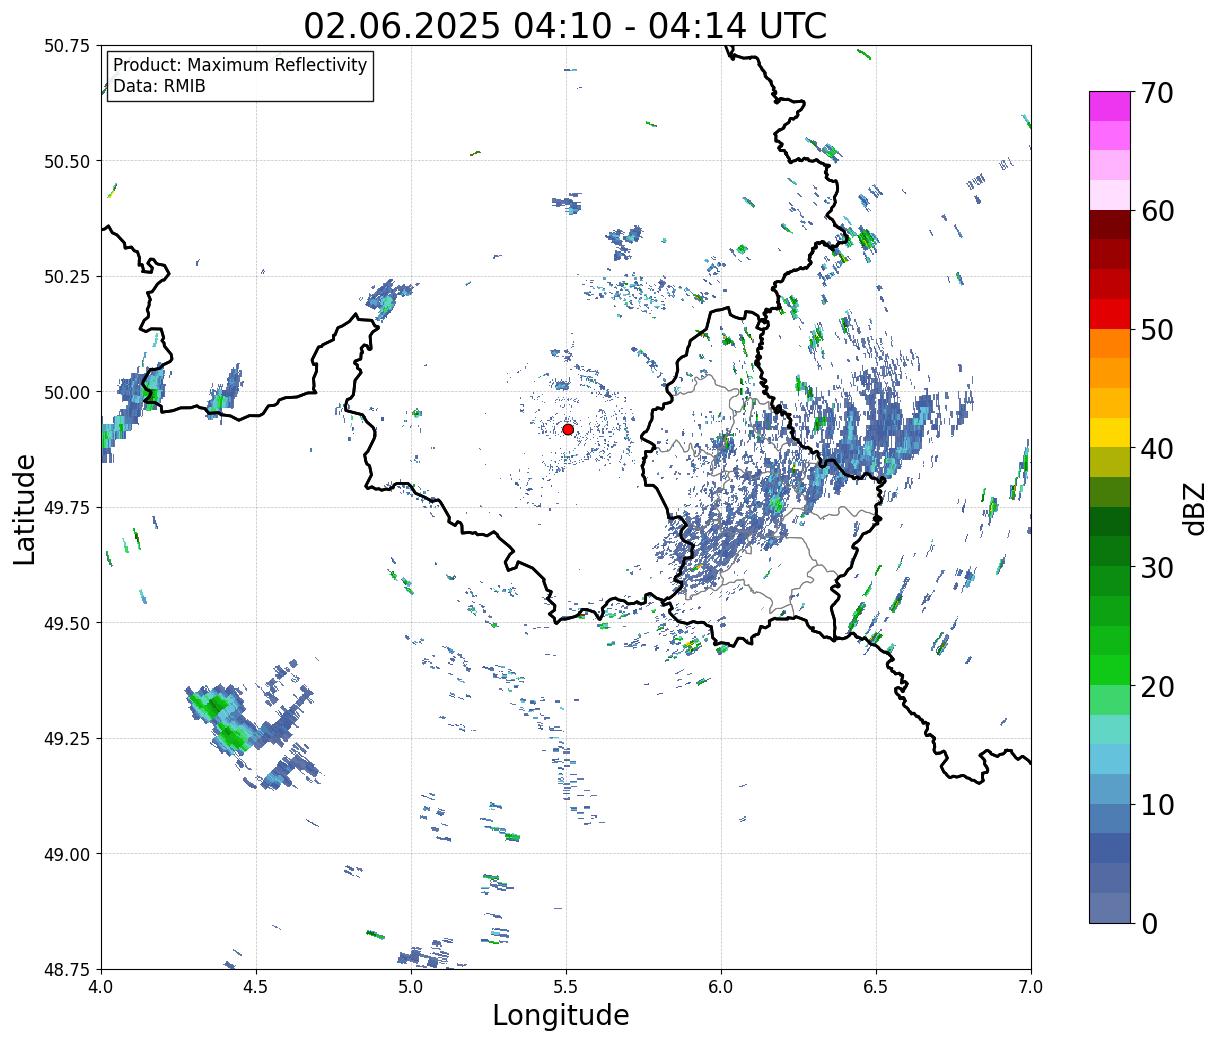Click the latitude tick label 50.50
The width and height of the screenshot is (1219, 1040).
click(x=67, y=161)
